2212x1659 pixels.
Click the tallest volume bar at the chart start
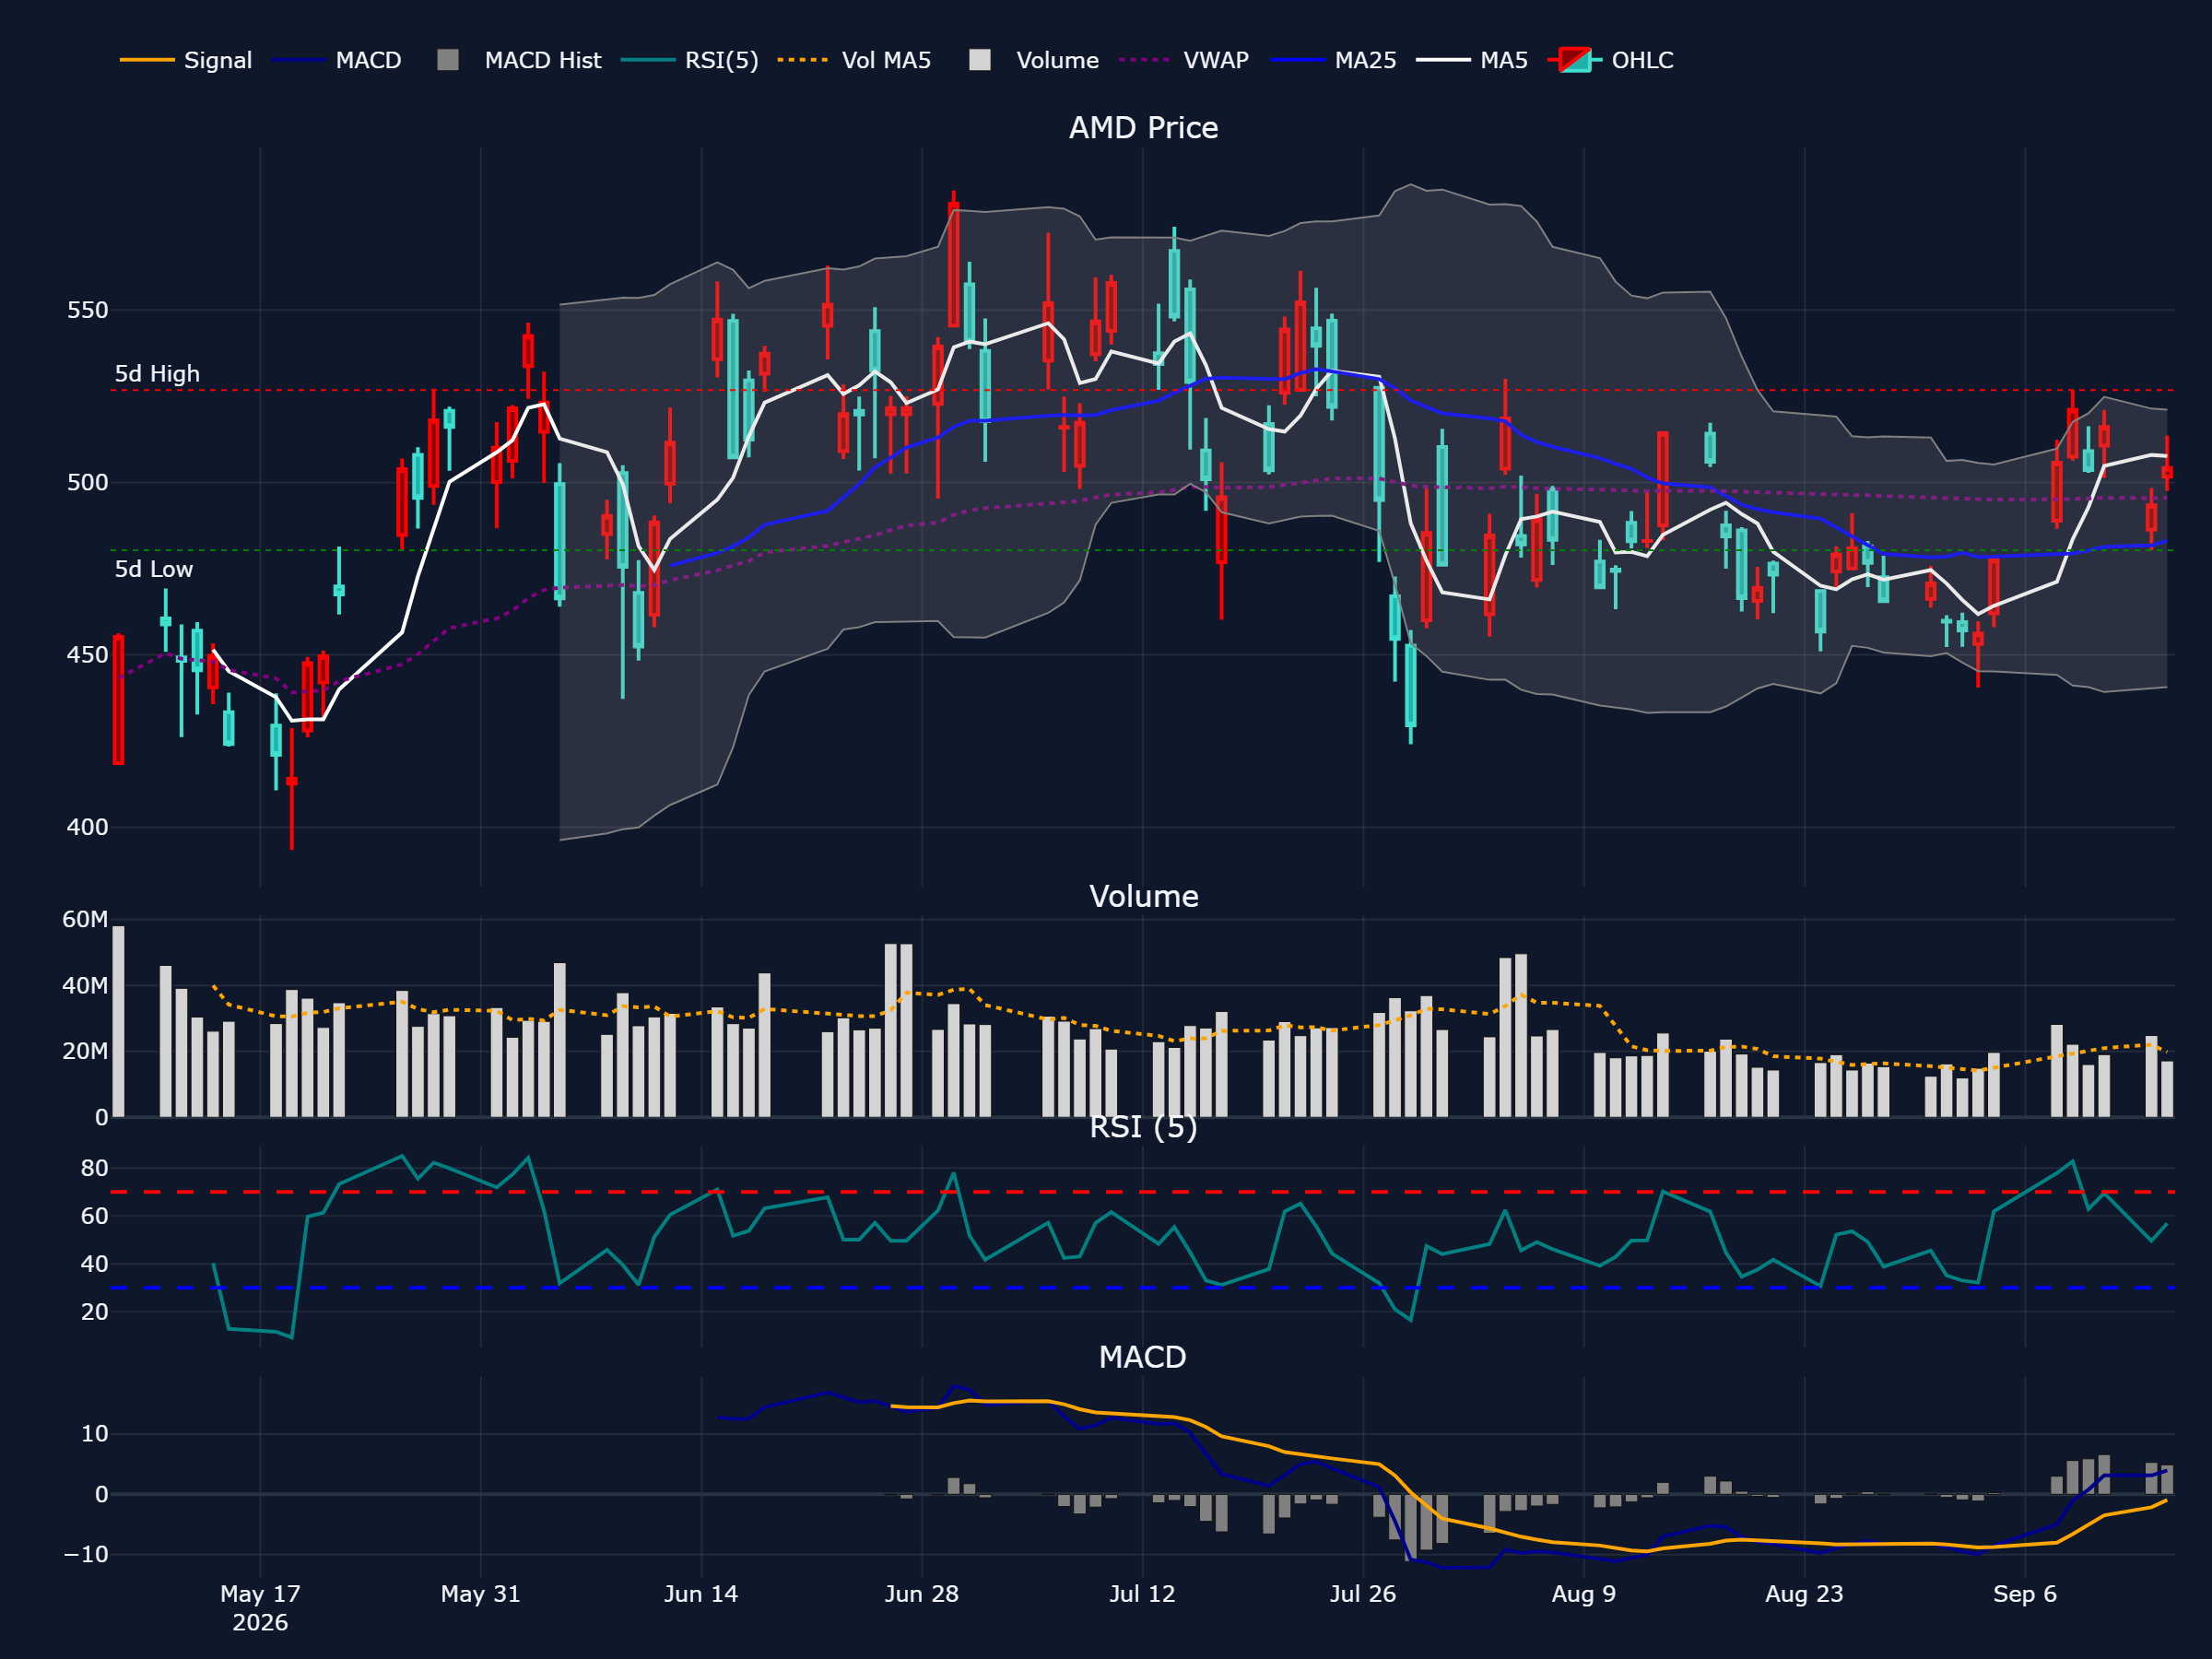118,1021
